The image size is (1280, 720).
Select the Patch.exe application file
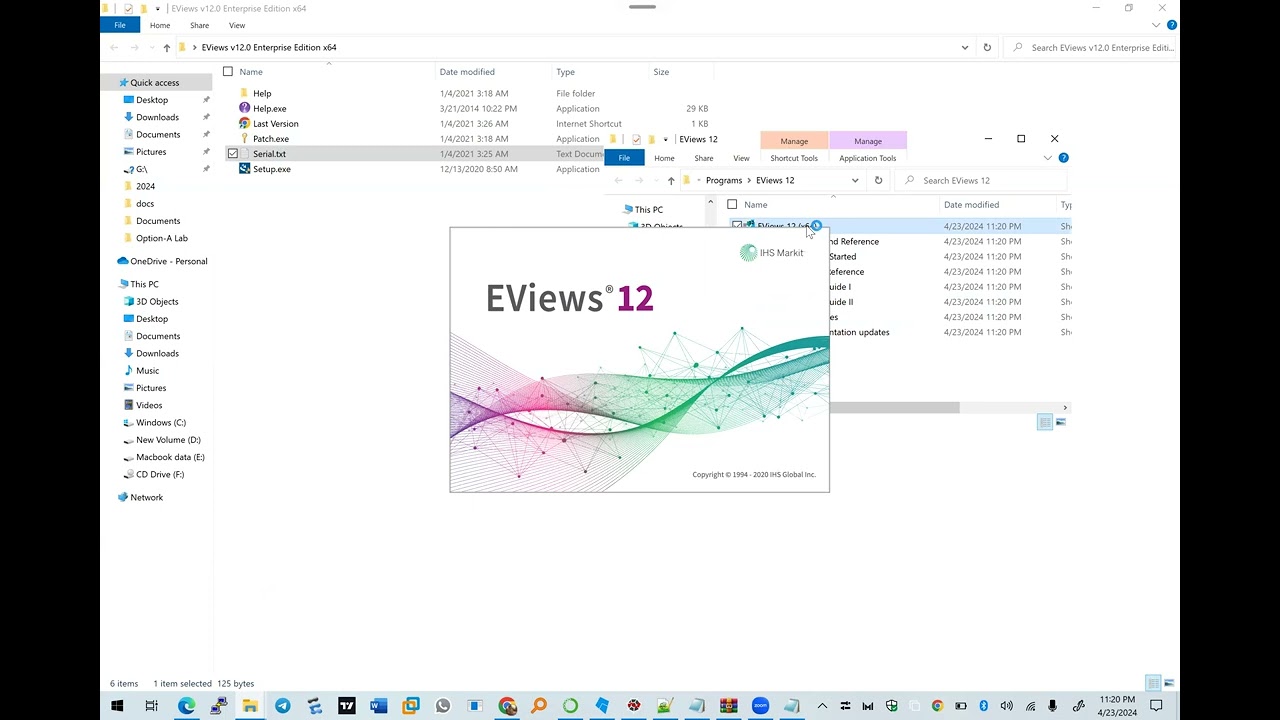(x=270, y=139)
